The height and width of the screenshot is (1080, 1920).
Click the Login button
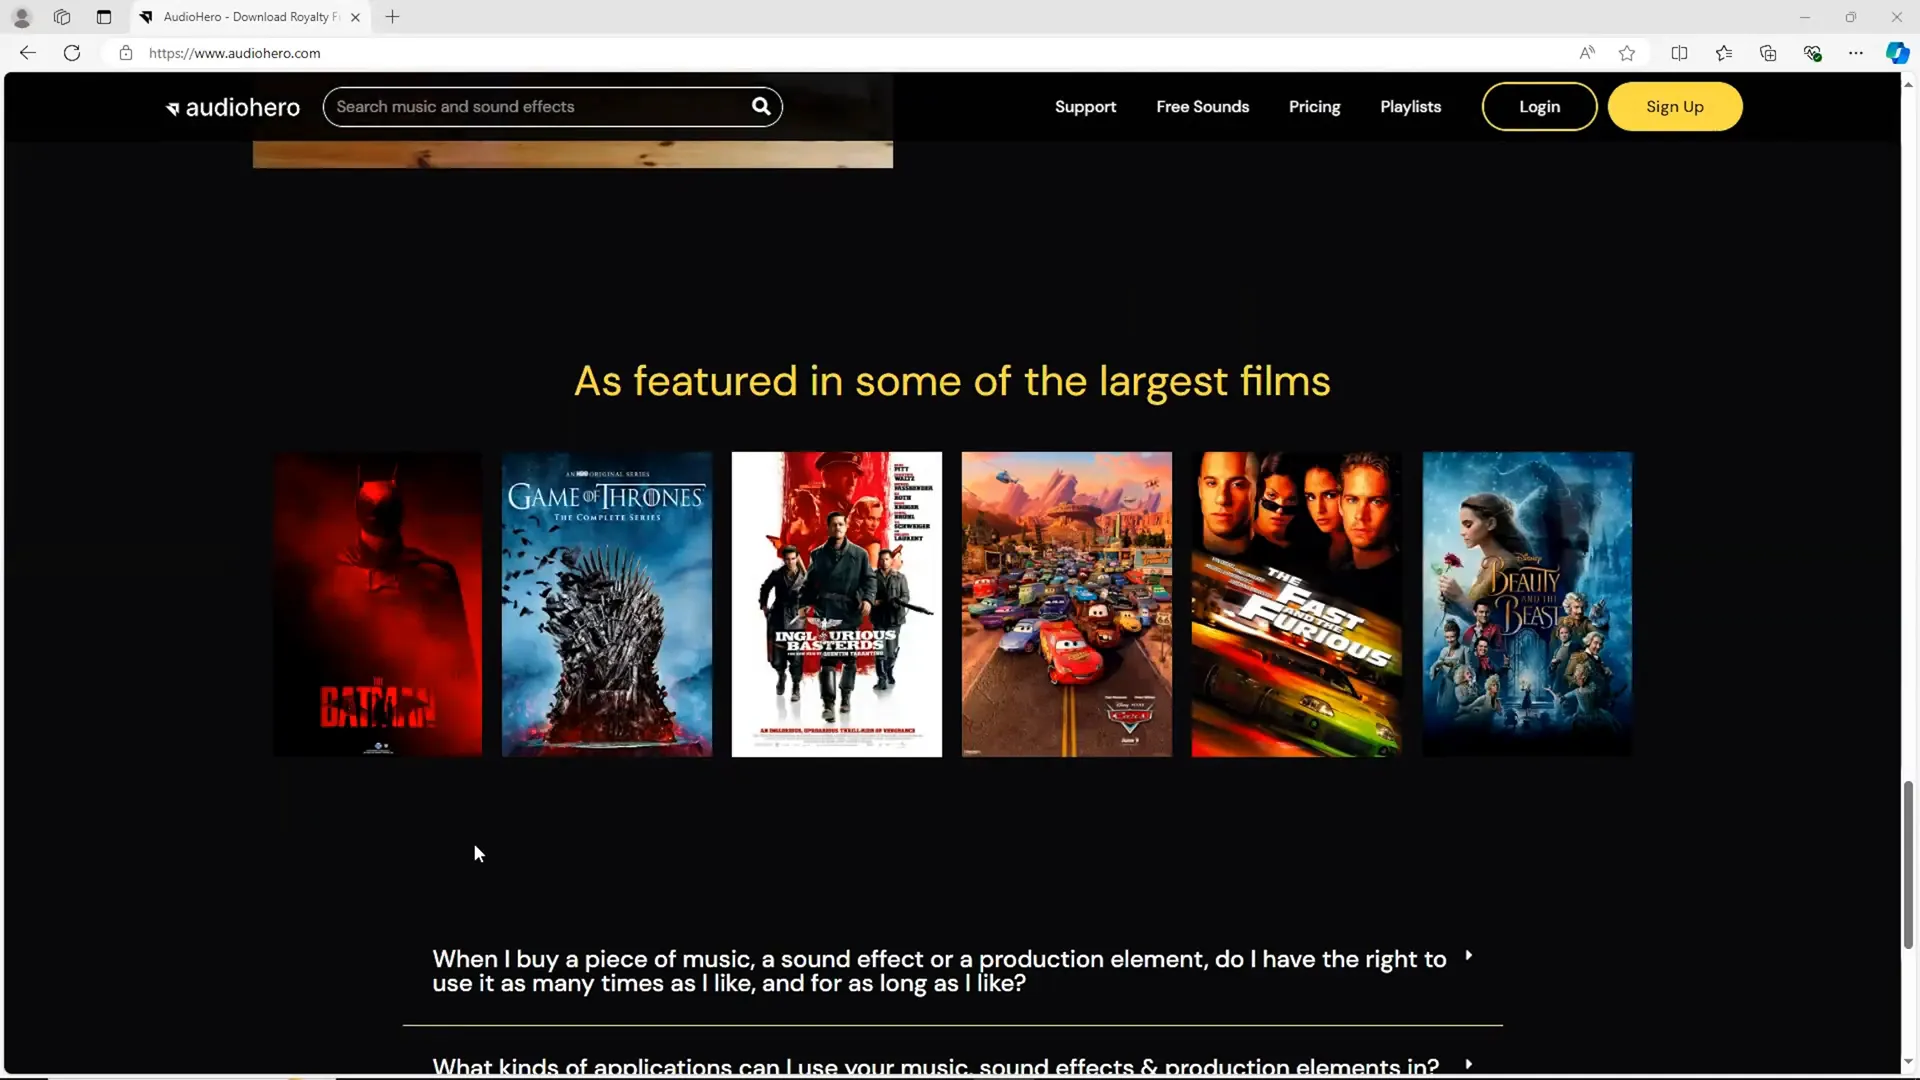1539,107
